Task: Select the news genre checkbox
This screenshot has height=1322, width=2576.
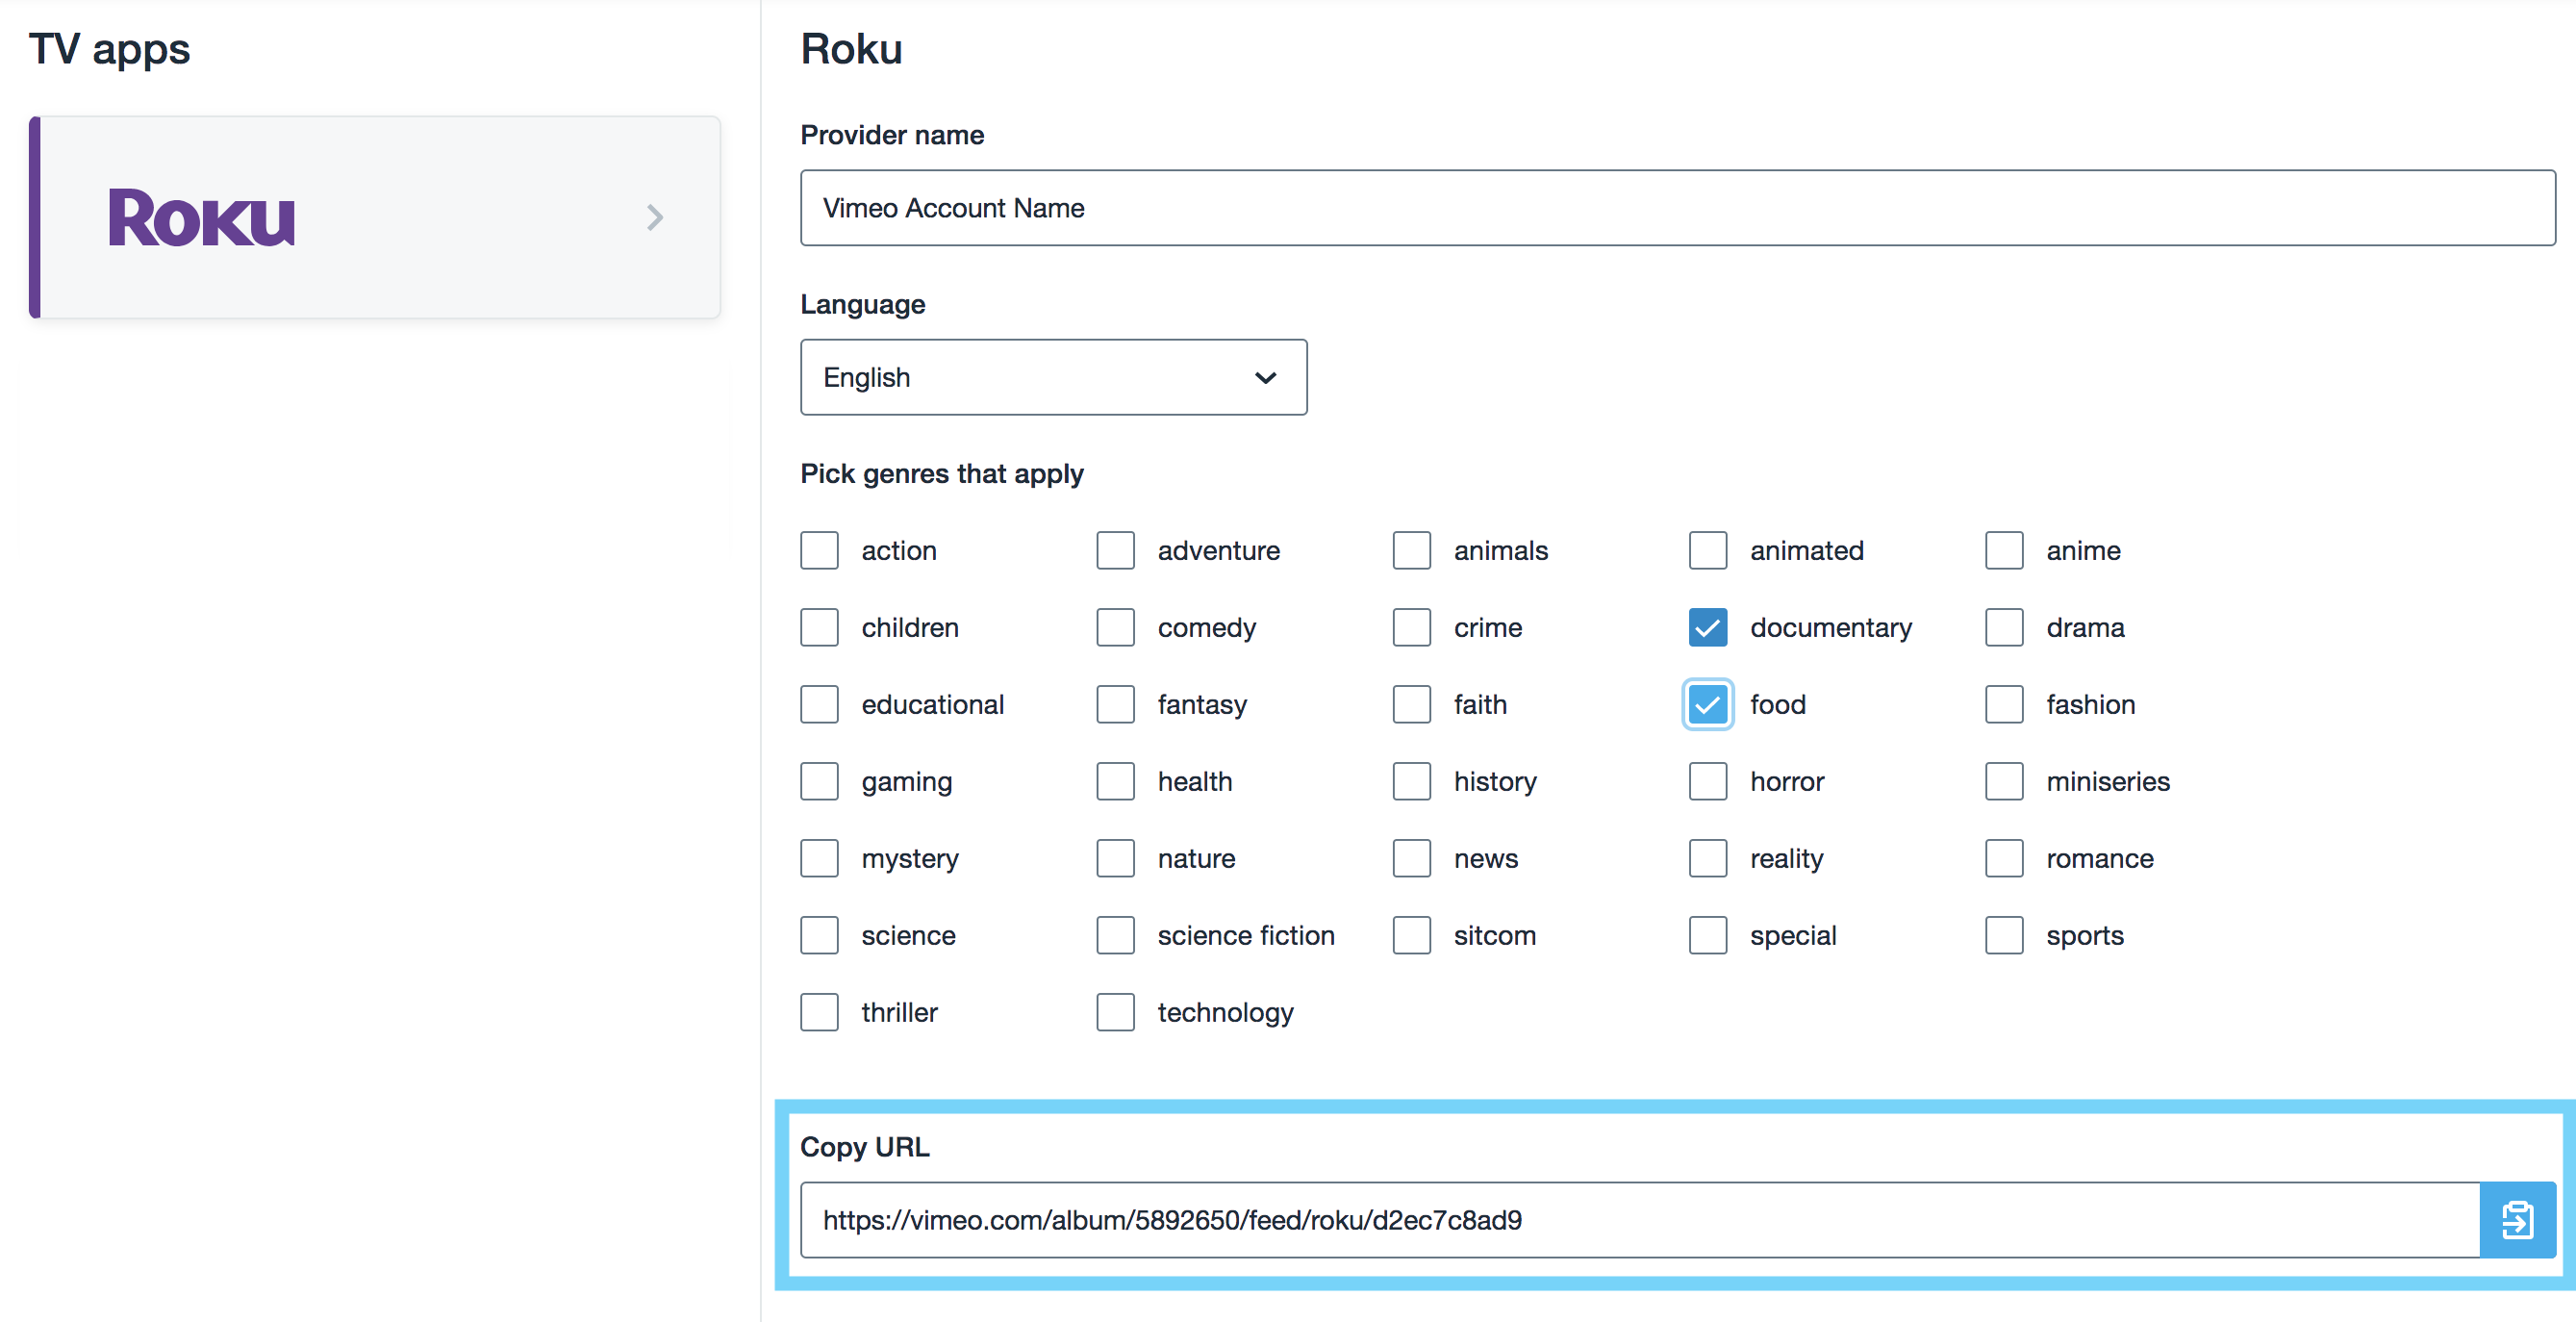Action: click(x=1411, y=858)
